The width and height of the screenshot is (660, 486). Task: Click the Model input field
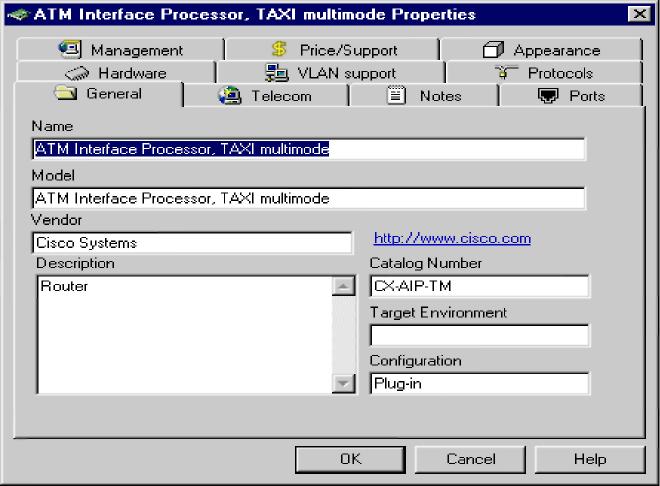point(308,198)
